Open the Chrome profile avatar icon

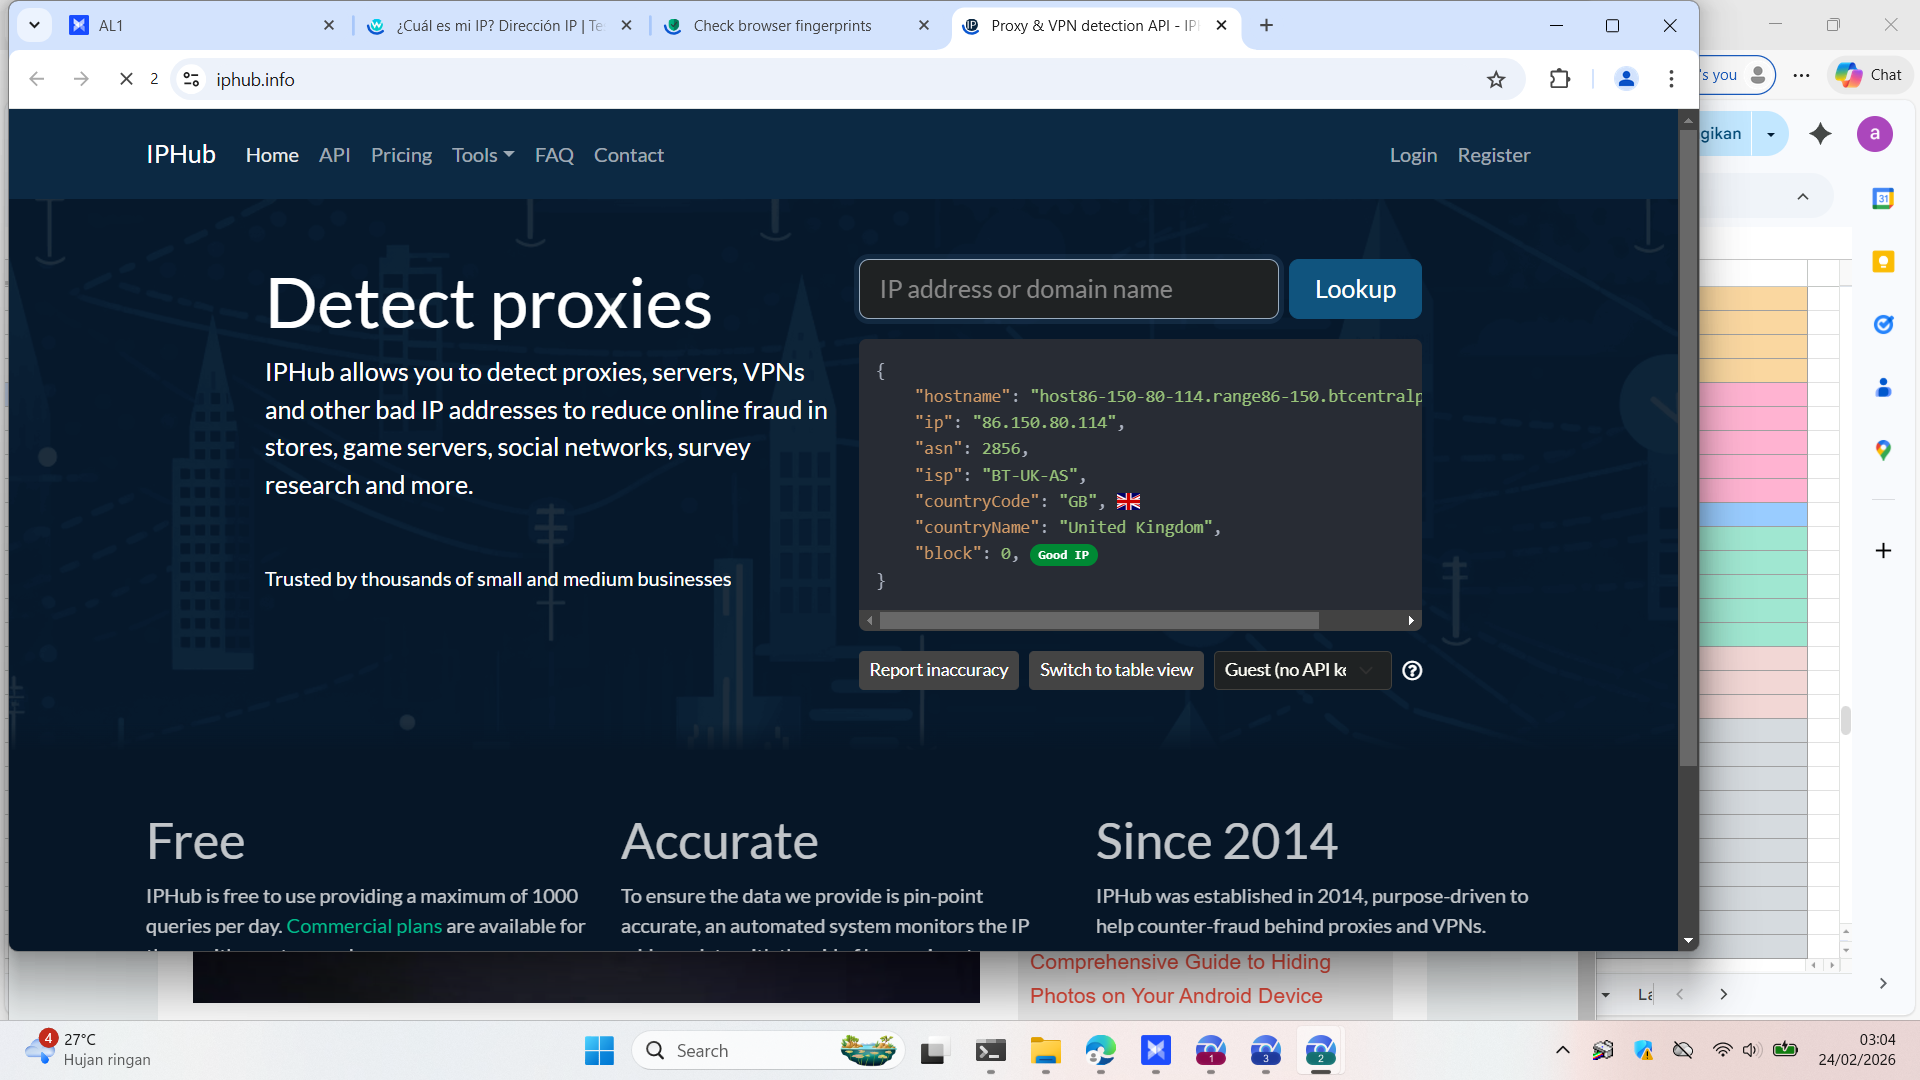click(x=1626, y=79)
